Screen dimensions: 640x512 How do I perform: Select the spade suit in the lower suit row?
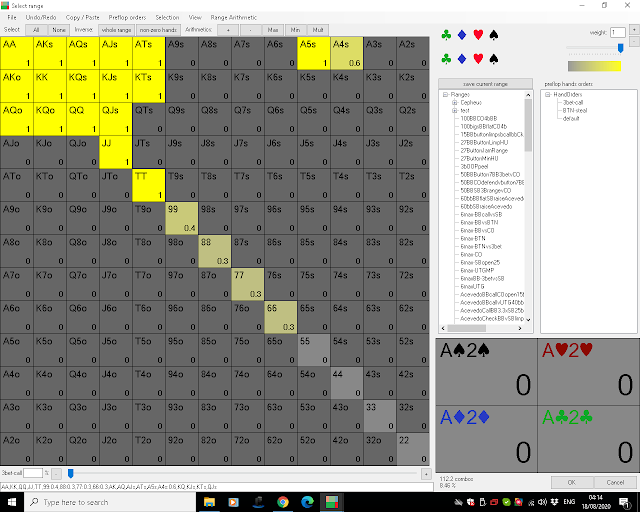[493, 59]
